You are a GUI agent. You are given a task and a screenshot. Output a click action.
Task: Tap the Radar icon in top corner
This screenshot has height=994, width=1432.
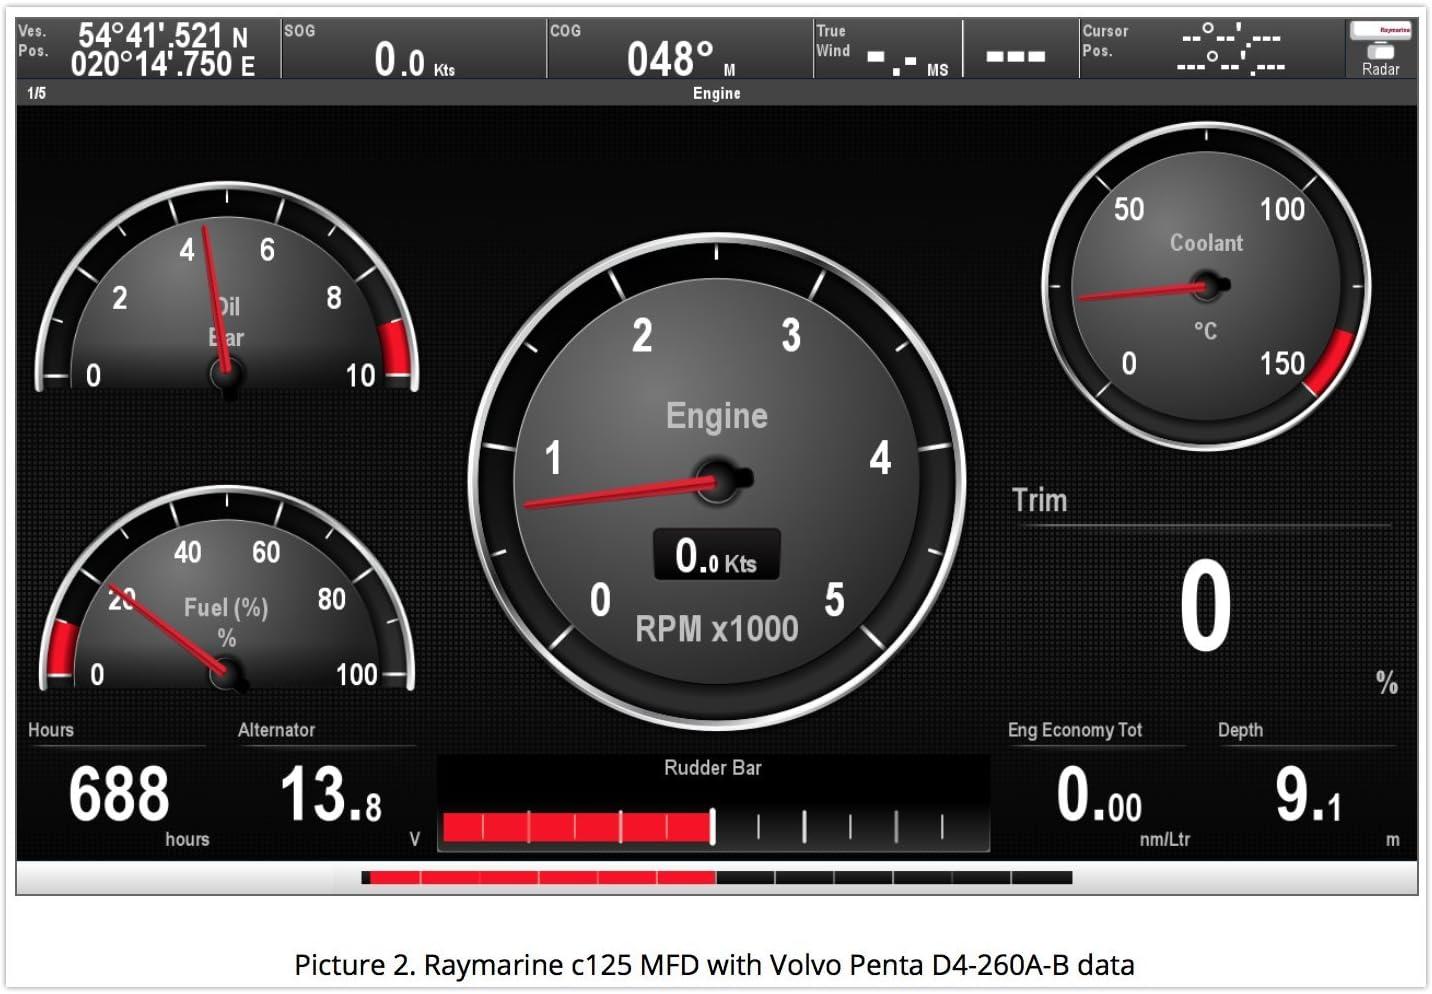(x=1379, y=49)
